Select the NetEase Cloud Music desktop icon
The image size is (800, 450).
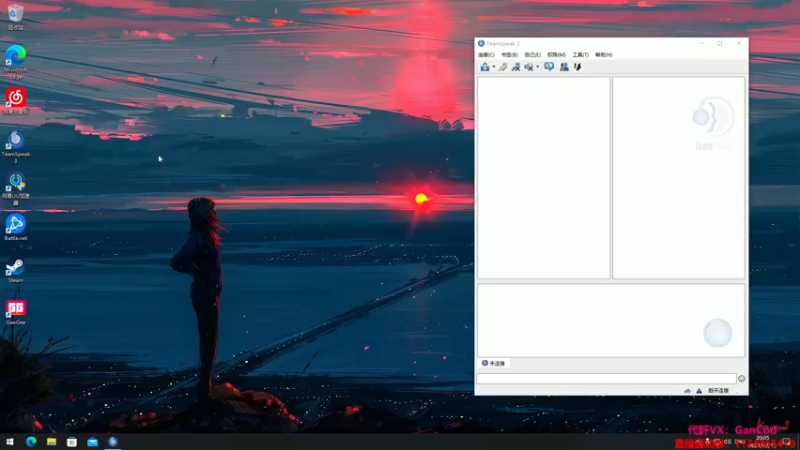[15, 101]
